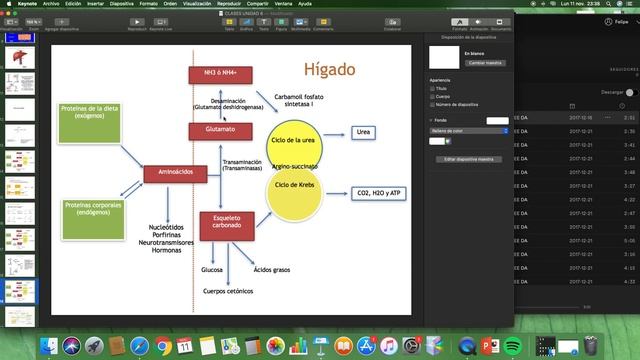
Task: Open the Insertar menu
Action: tap(96, 4)
